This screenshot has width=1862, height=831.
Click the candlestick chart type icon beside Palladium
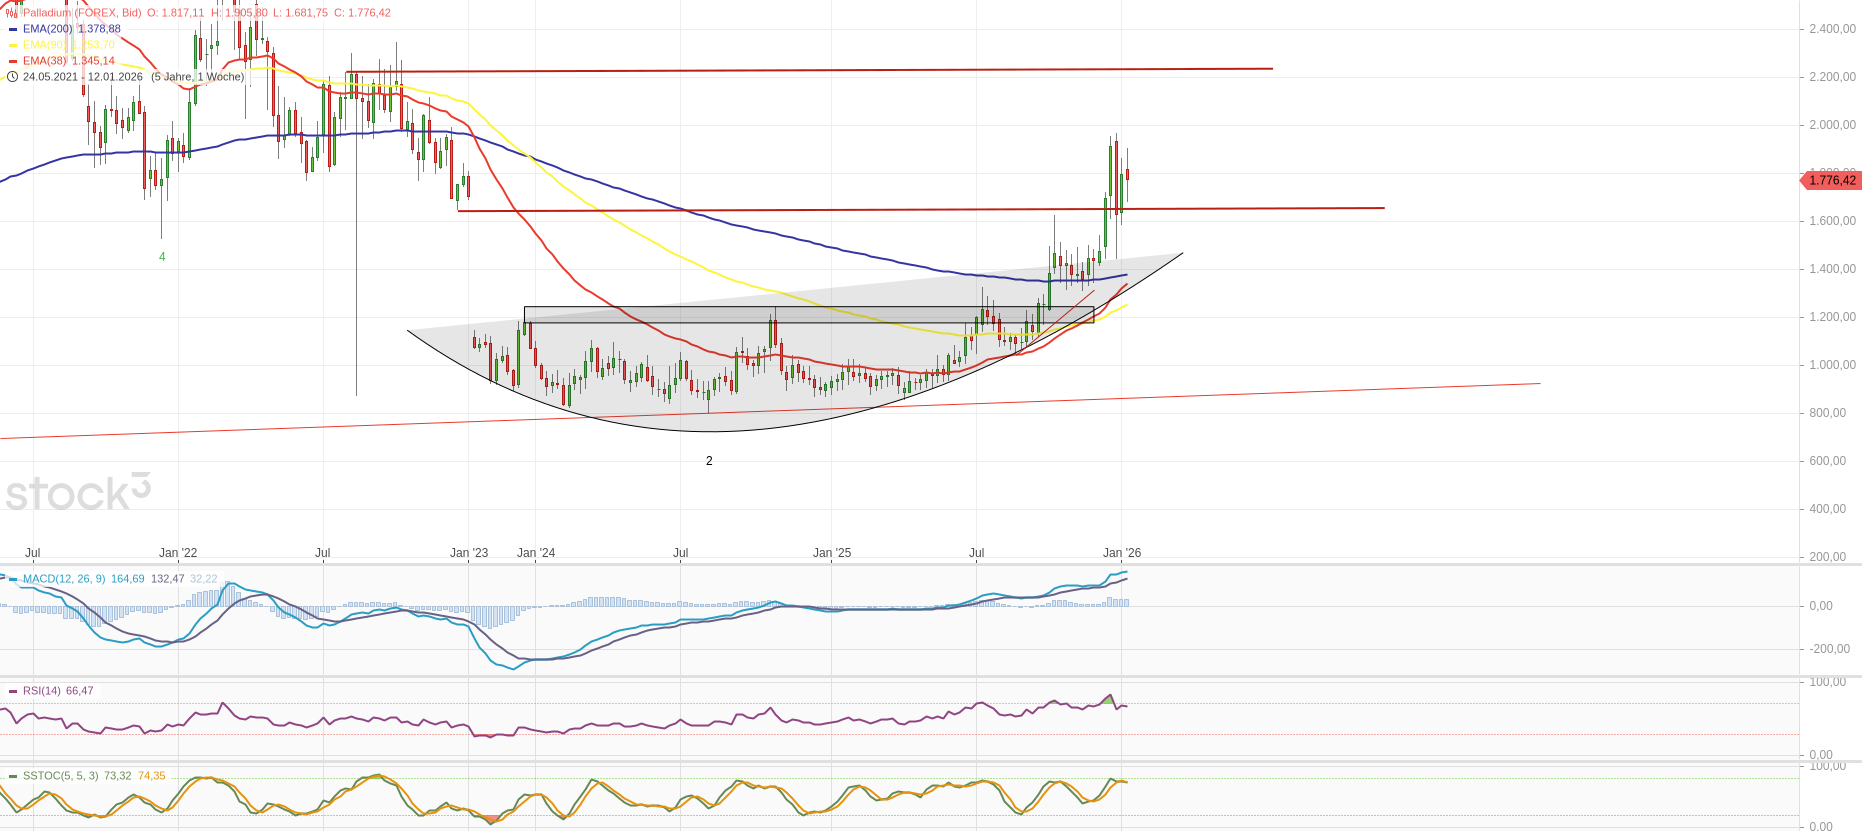pyautogui.click(x=12, y=13)
